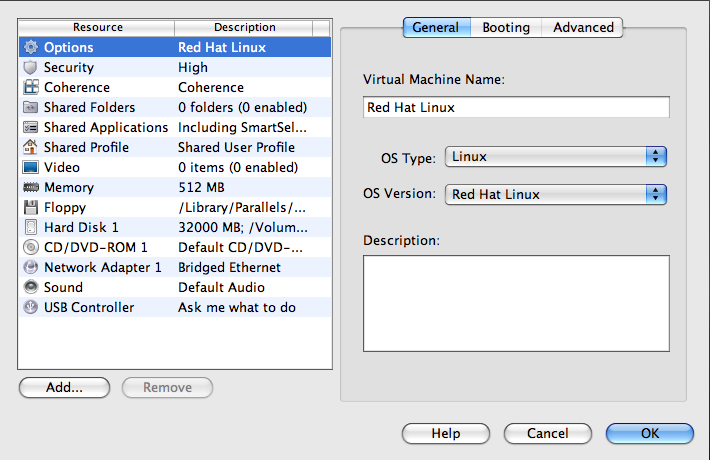The height and width of the screenshot is (460, 710).
Task: Click the 'Default Audio' description
Action: point(221,288)
